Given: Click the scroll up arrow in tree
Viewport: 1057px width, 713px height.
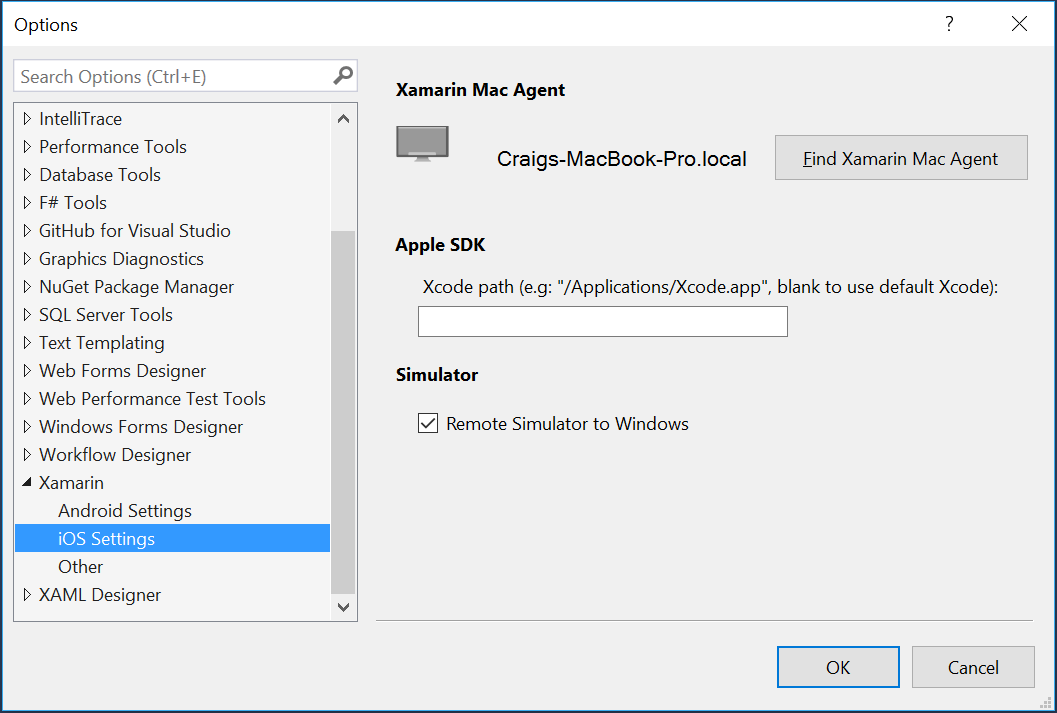Looking at the screenshot, I should pos(343,119).
